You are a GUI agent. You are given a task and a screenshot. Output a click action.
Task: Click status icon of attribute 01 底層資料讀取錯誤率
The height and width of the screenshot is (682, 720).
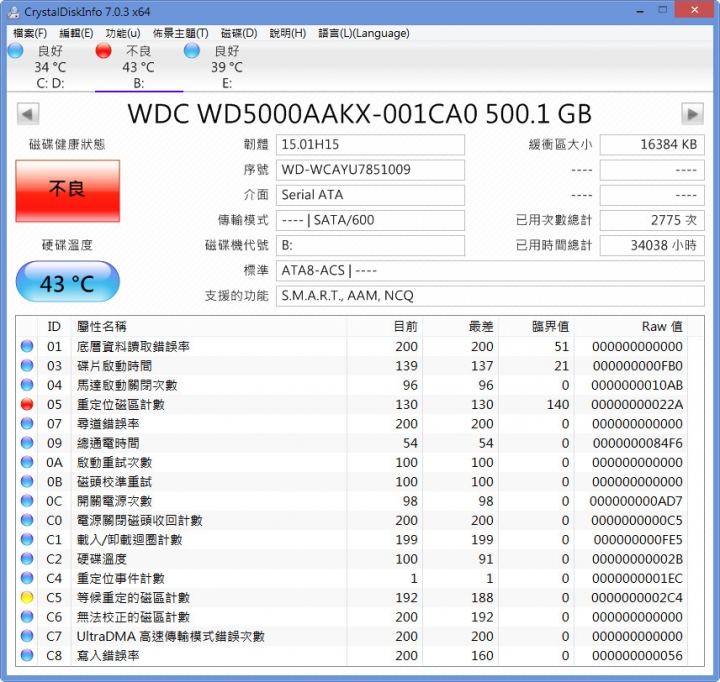[x=27, y=346]
